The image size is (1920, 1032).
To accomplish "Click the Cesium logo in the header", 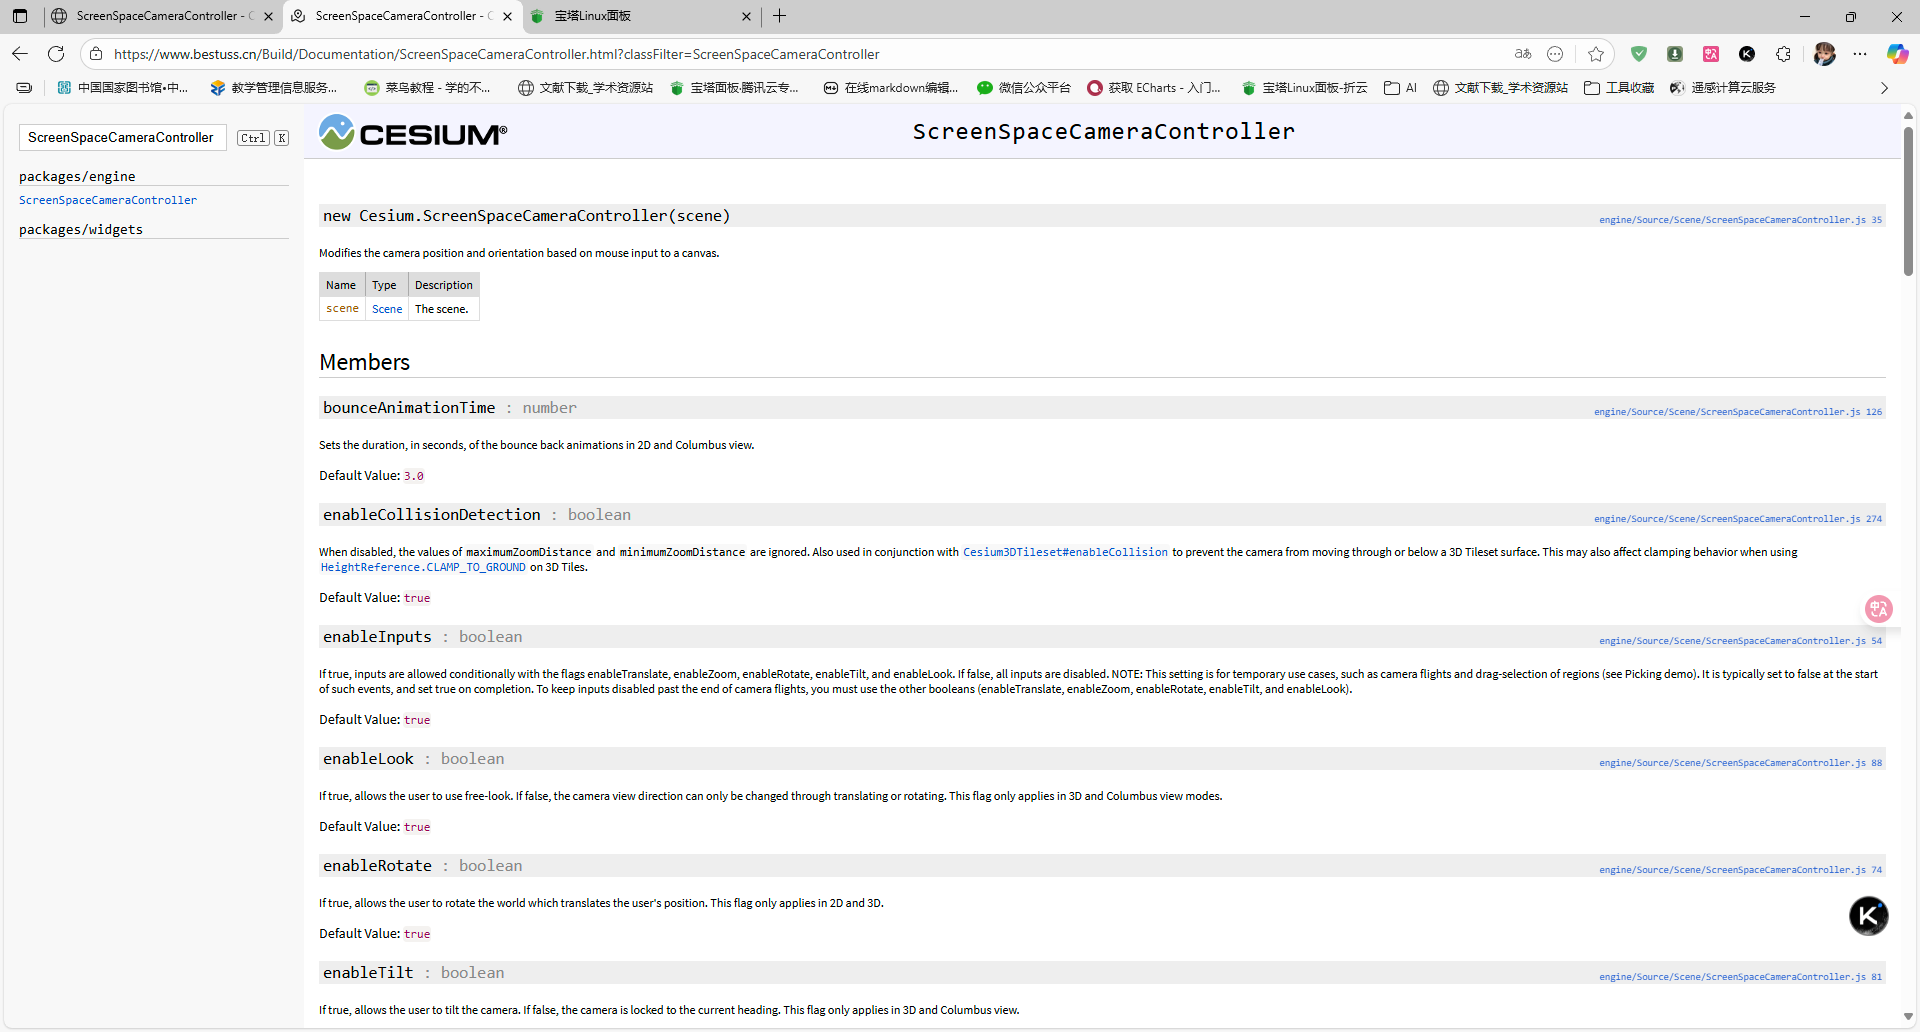I will (x=413, y=132).
